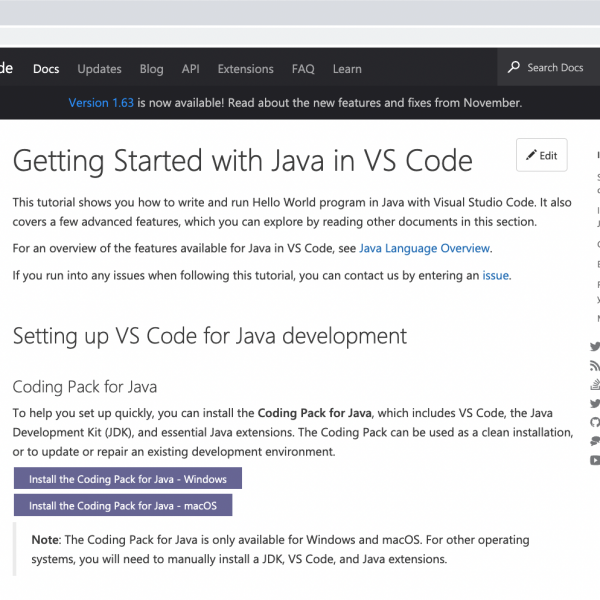Click the Twitter bird icon above the RSS icon
This screenshot has width=600, height=600.
pyautogui.click(x=596, y=347)
